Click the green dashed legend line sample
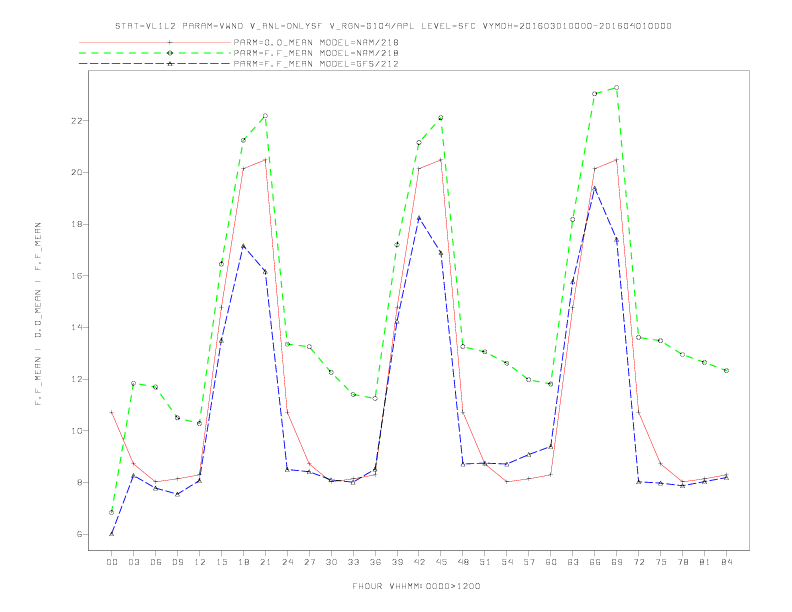Viewport: 792px width, 612px height. (155, 53)
